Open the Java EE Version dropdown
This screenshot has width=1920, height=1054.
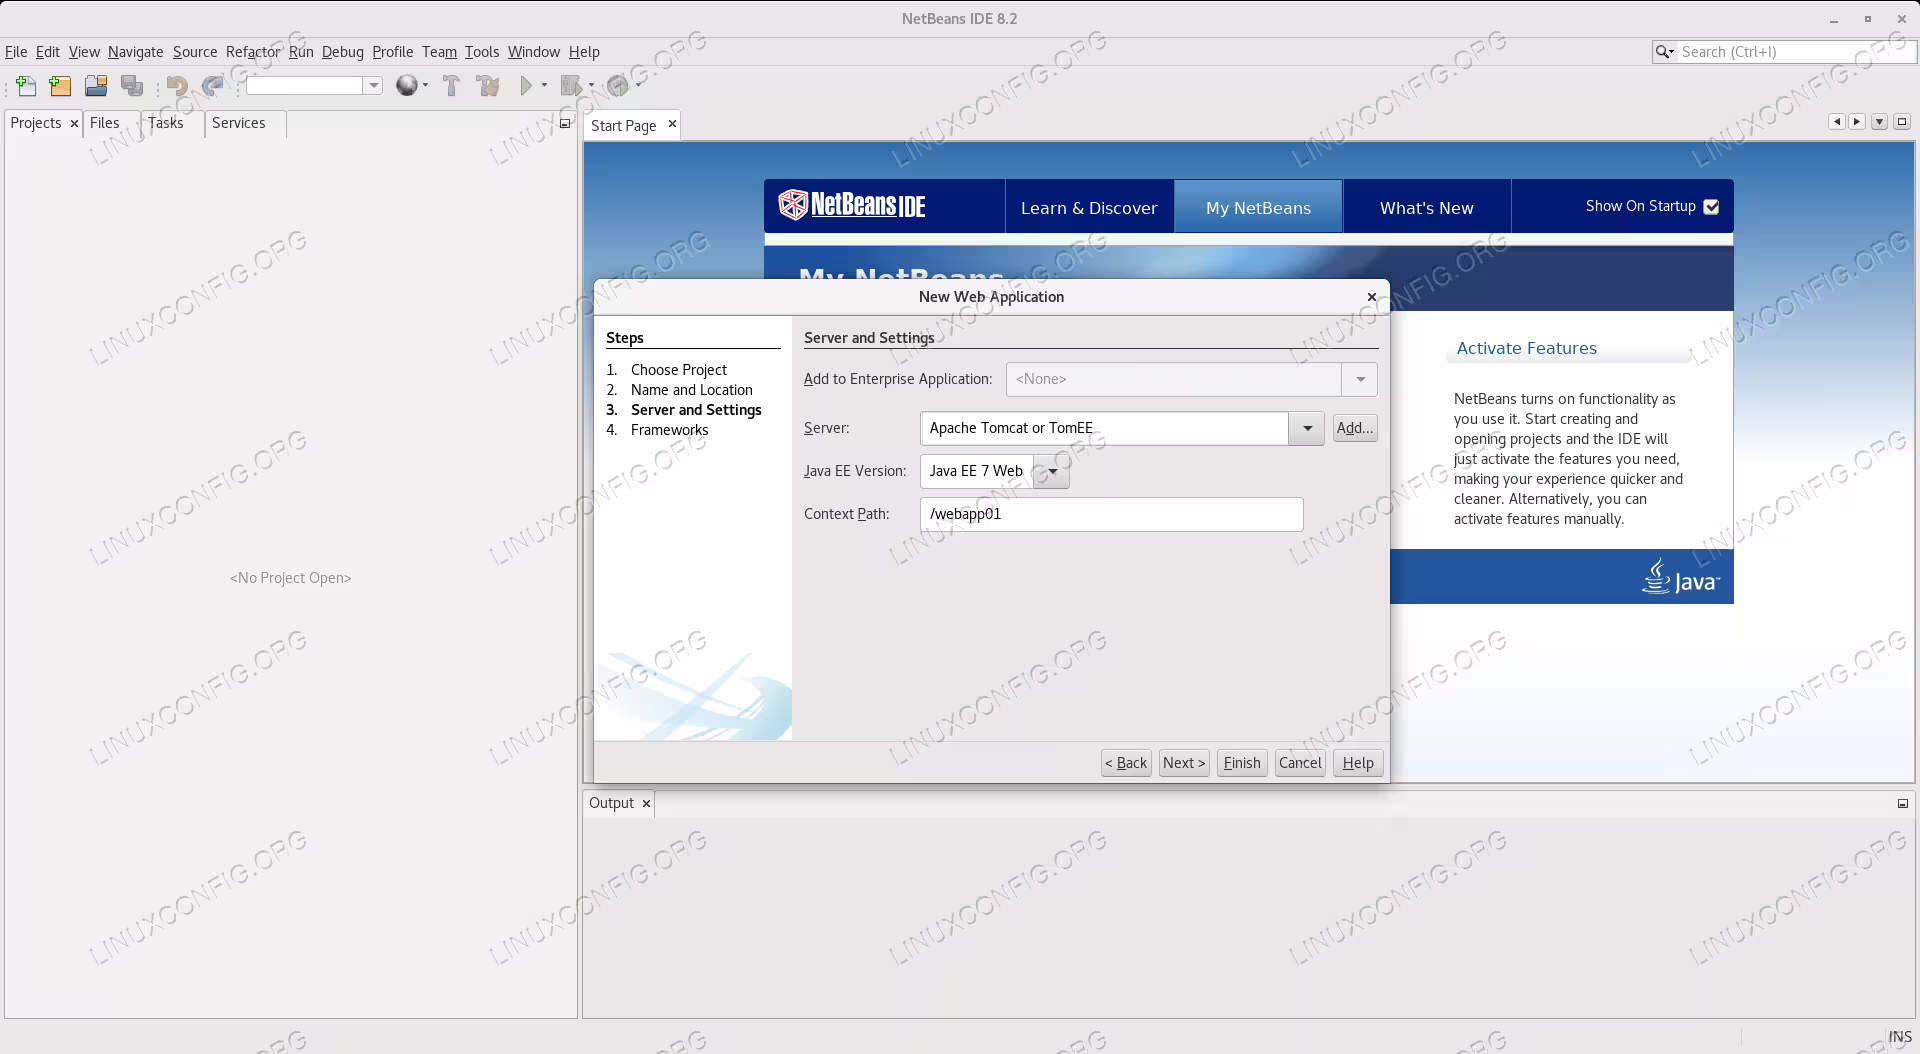(x=1052, y=471)
